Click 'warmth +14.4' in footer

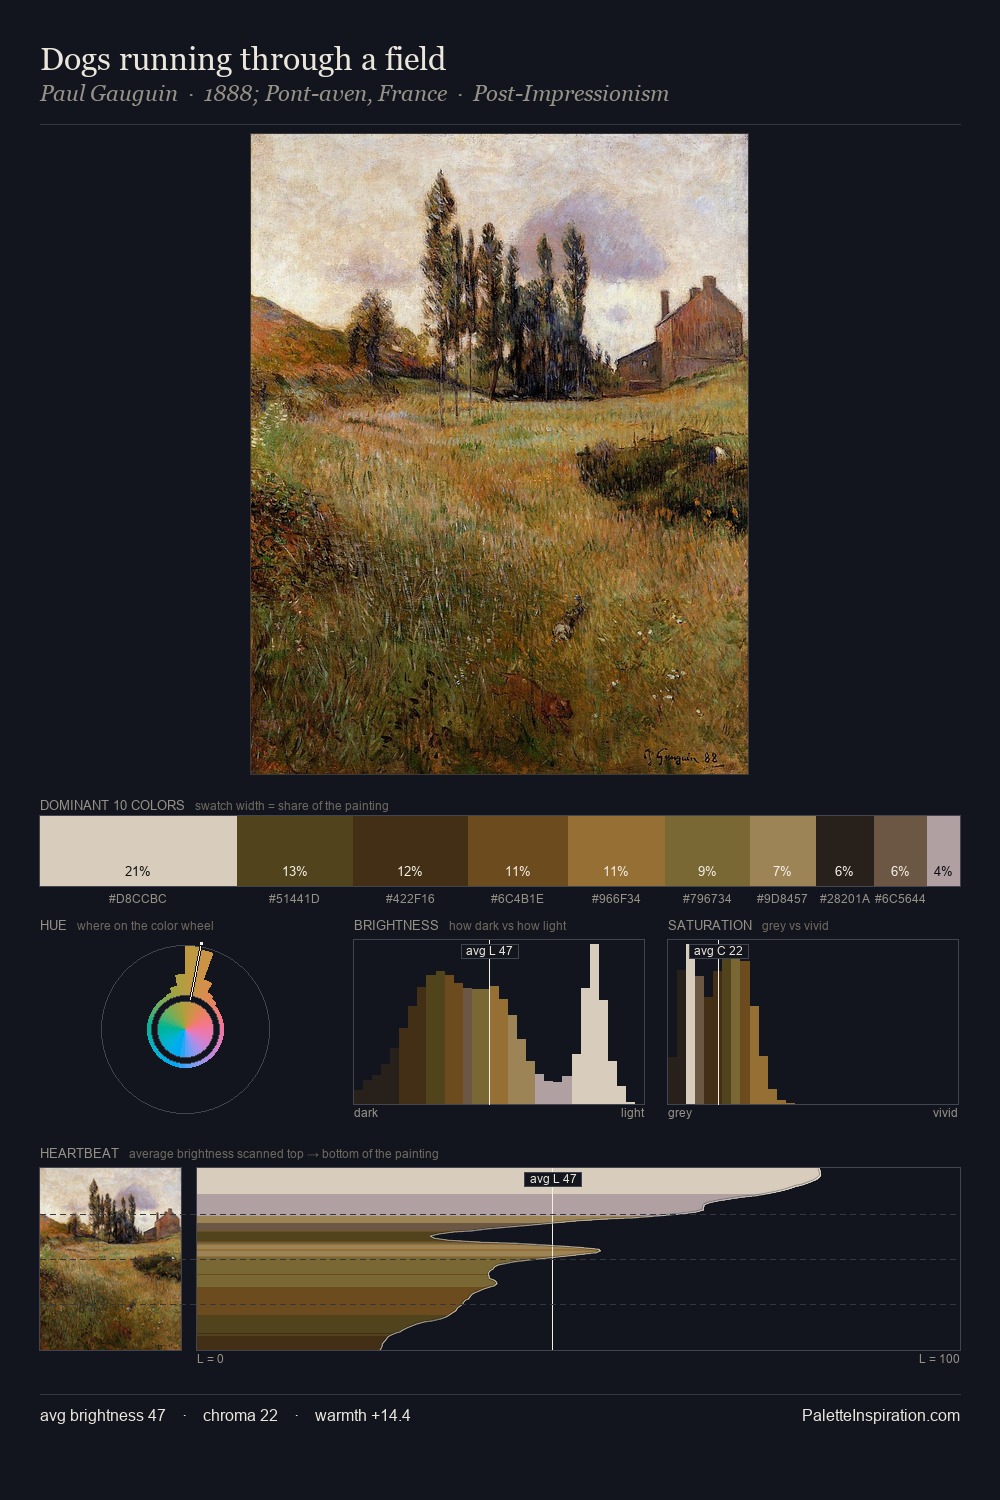click(x=363, y=1416)
